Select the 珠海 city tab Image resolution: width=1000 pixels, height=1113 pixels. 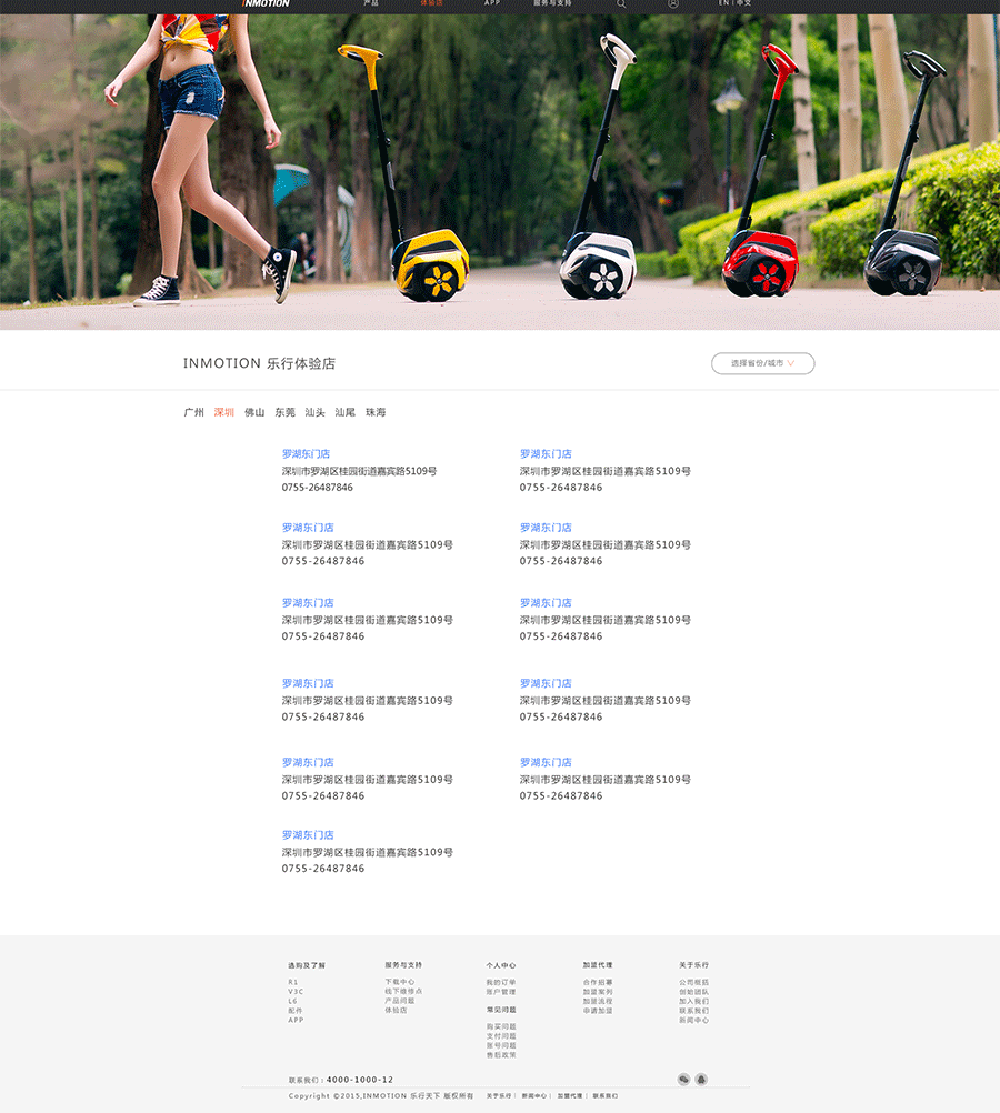click(376, 412)
